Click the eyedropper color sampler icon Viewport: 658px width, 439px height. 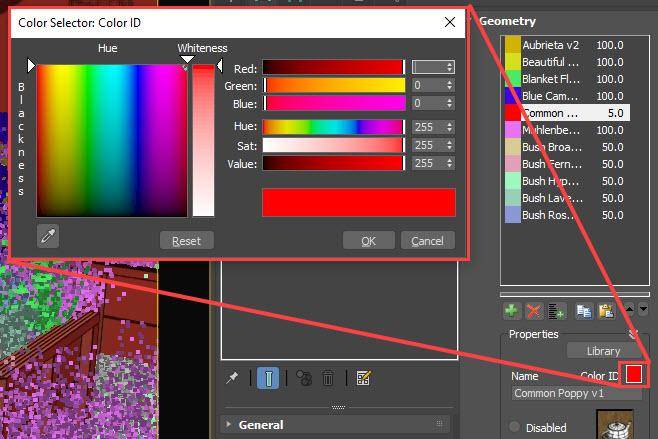(x=48, y=236)
